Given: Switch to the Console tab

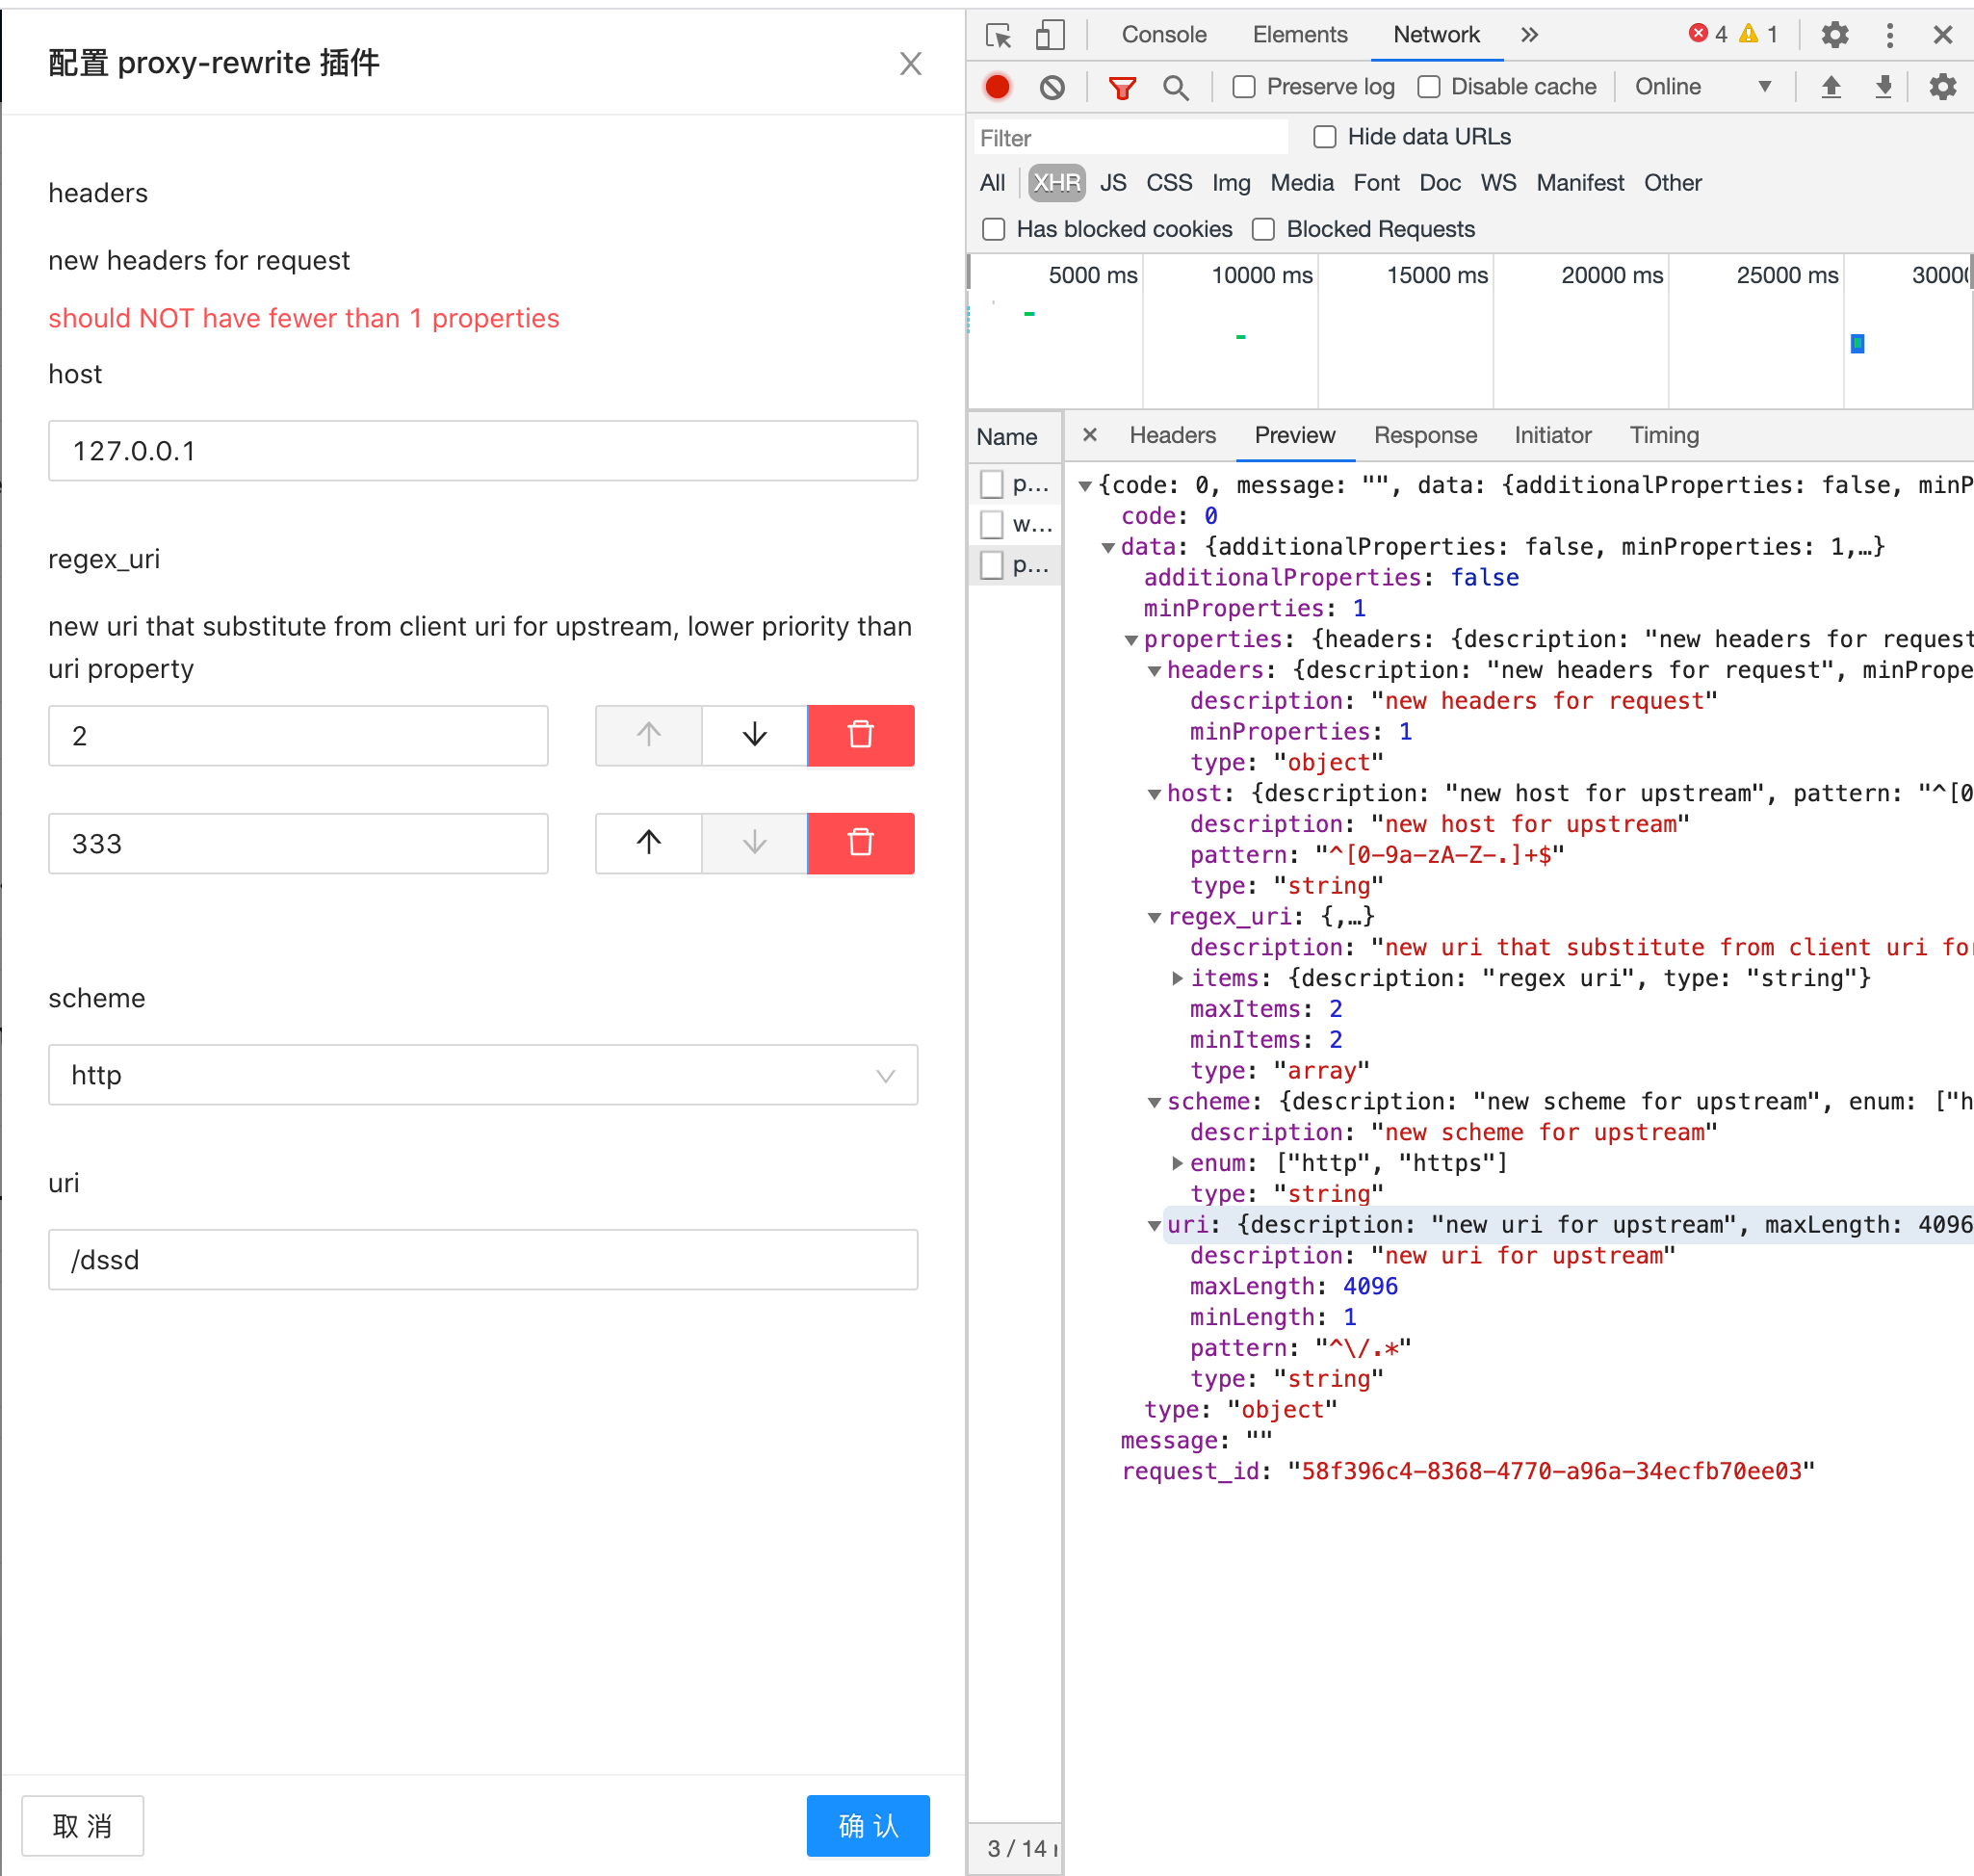Looking at the screenshot, I should click(x=1163, y=34).
